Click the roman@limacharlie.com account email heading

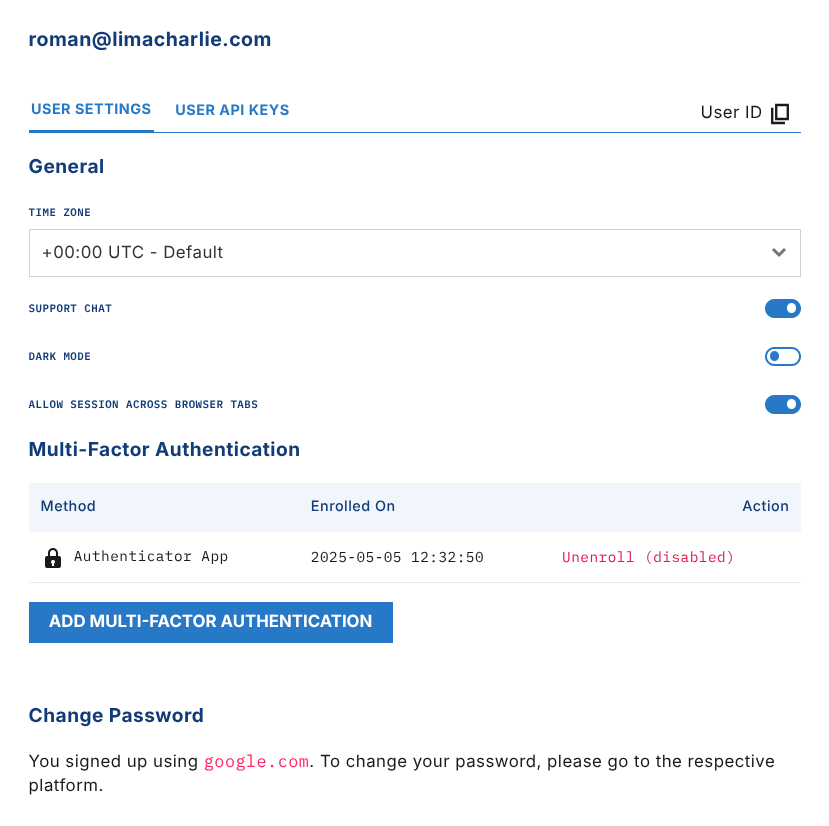(x=150, y=40)
